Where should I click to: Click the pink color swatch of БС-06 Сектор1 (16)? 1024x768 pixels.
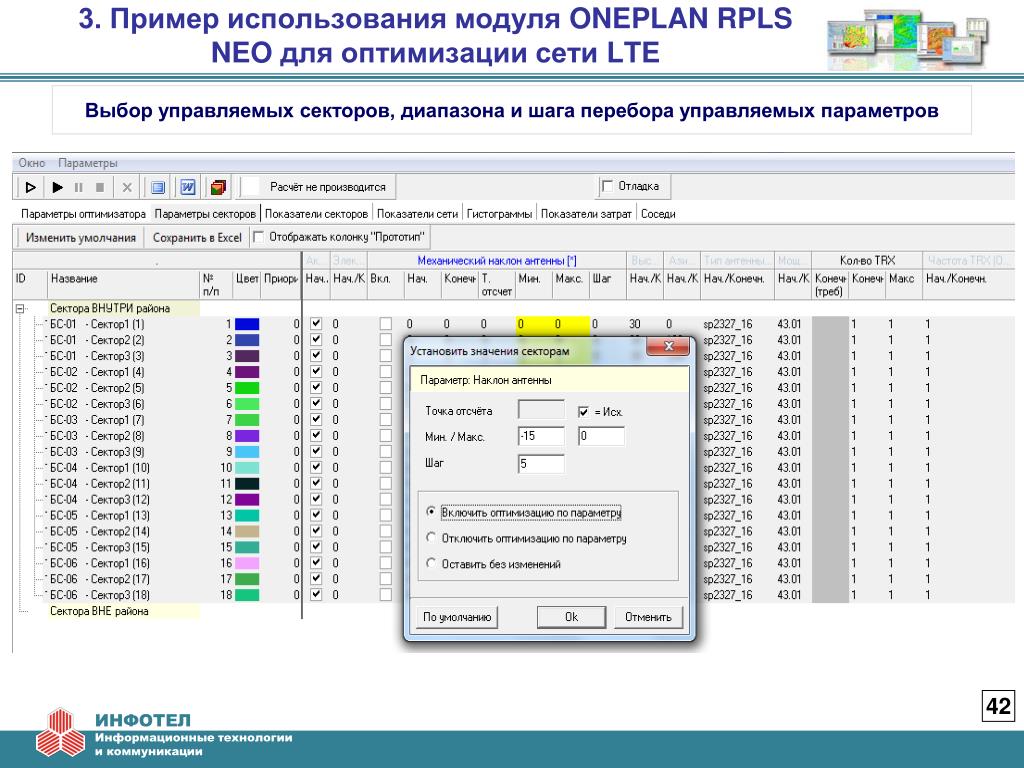point(247,563)
